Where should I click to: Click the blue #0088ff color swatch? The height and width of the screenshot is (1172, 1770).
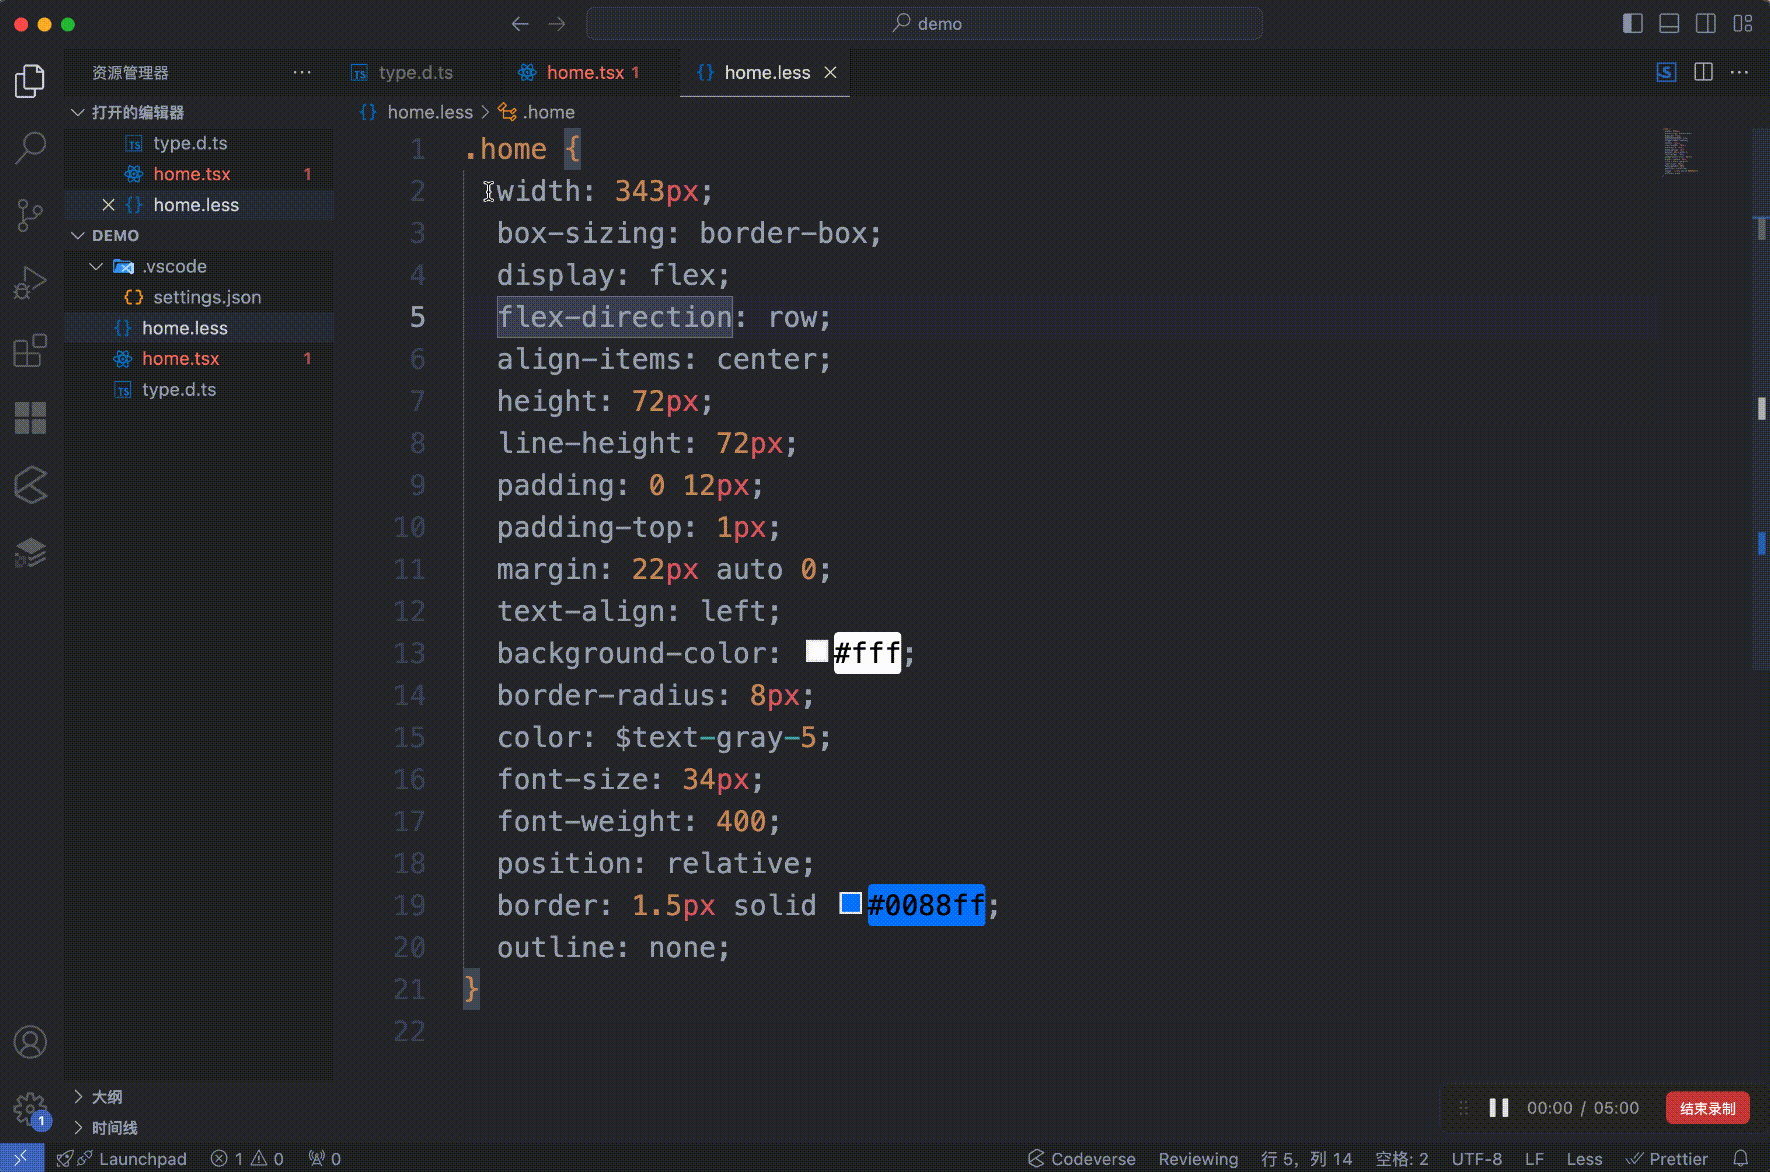tap(850, 903)
